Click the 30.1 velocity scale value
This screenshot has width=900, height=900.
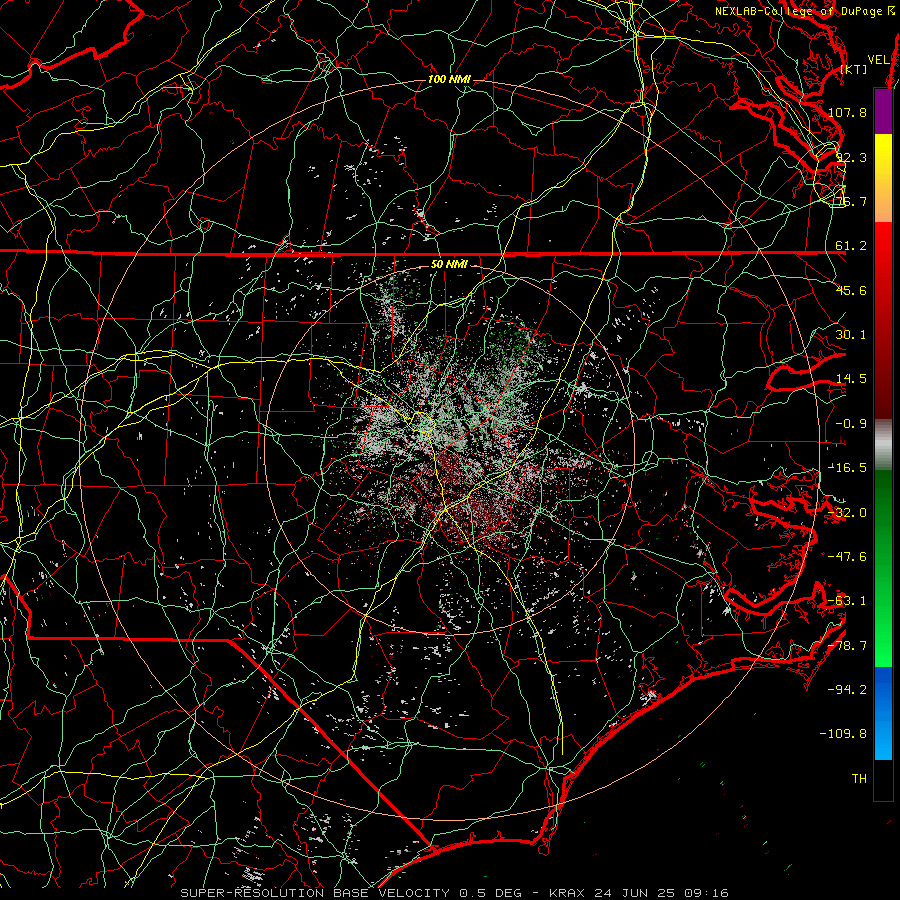(851, 335)
